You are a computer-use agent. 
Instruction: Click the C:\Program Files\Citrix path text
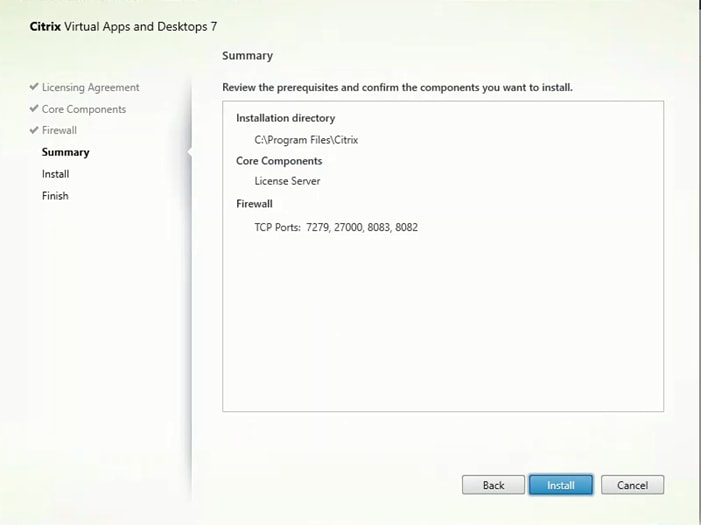(x=306, y=140)
